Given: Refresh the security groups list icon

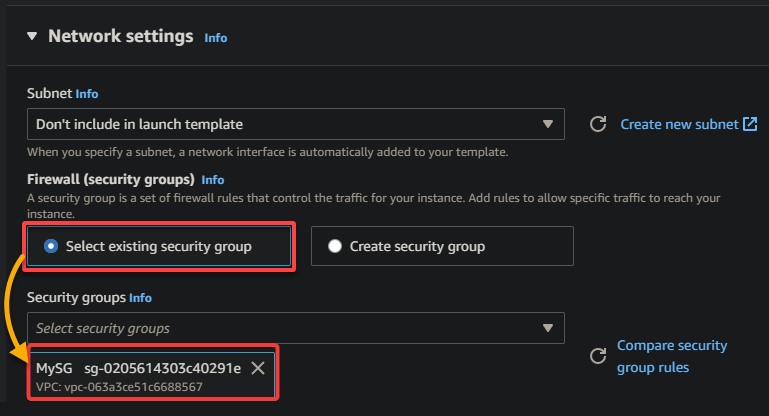Looking at the screenshot, I should [x=598, y=356].
